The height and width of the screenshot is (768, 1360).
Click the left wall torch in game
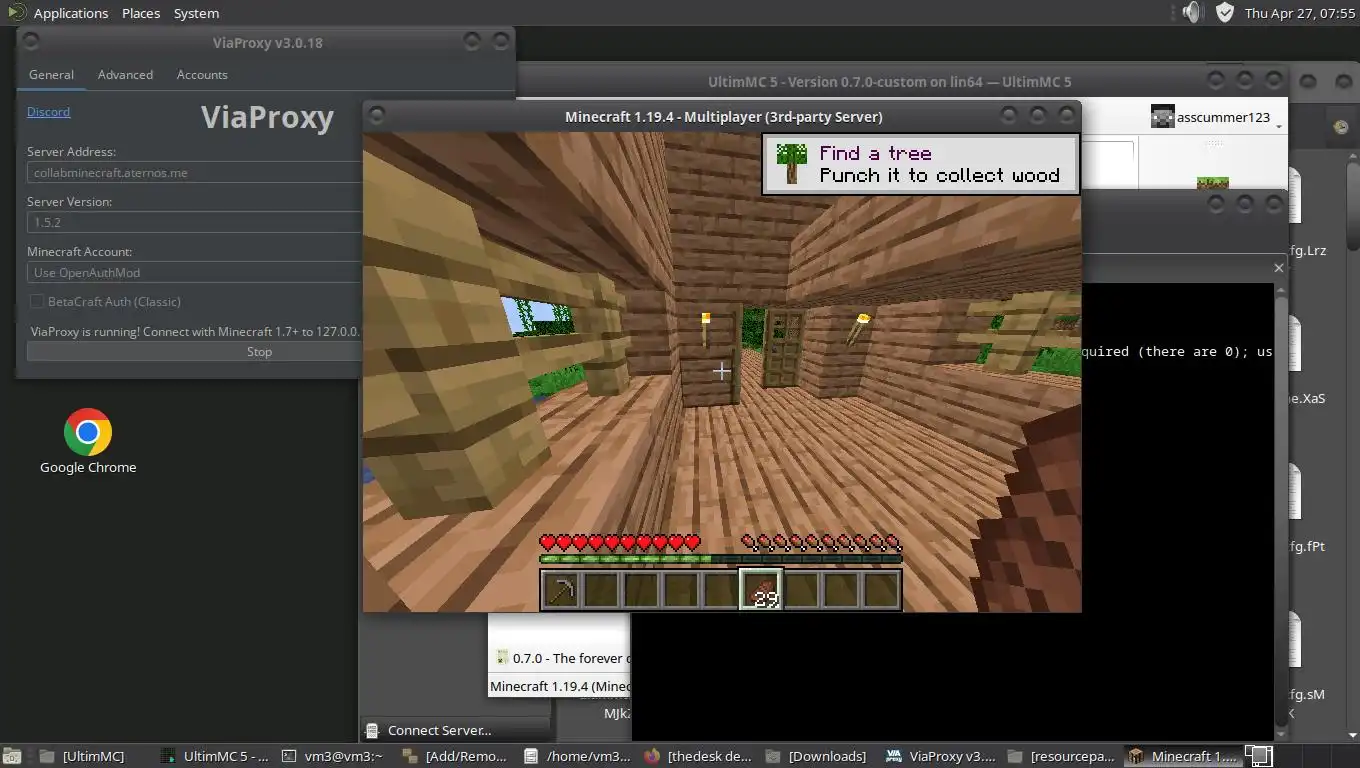(x=705, y=329)
